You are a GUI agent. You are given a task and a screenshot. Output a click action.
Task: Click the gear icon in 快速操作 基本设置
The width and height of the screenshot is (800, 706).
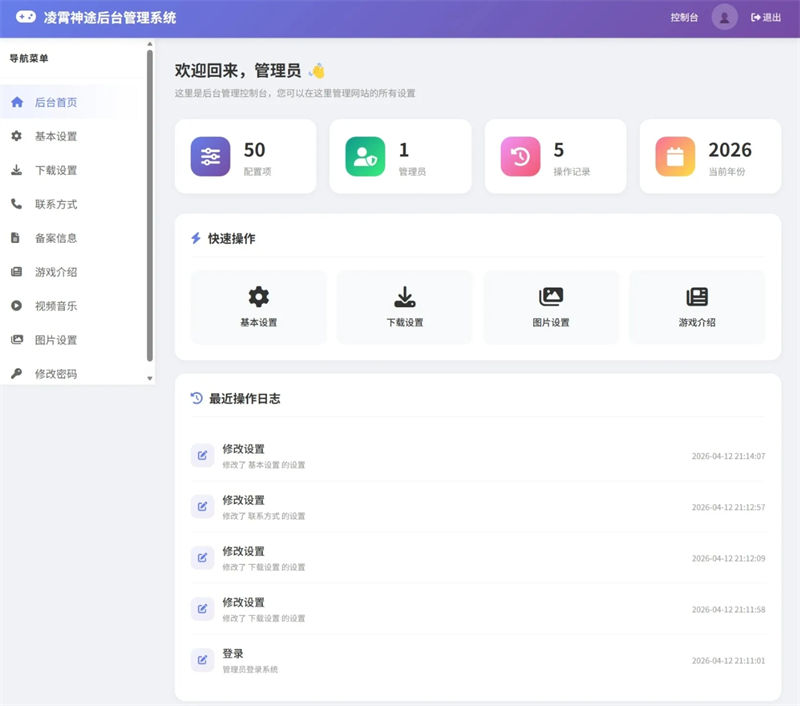(x=258, y=296)
